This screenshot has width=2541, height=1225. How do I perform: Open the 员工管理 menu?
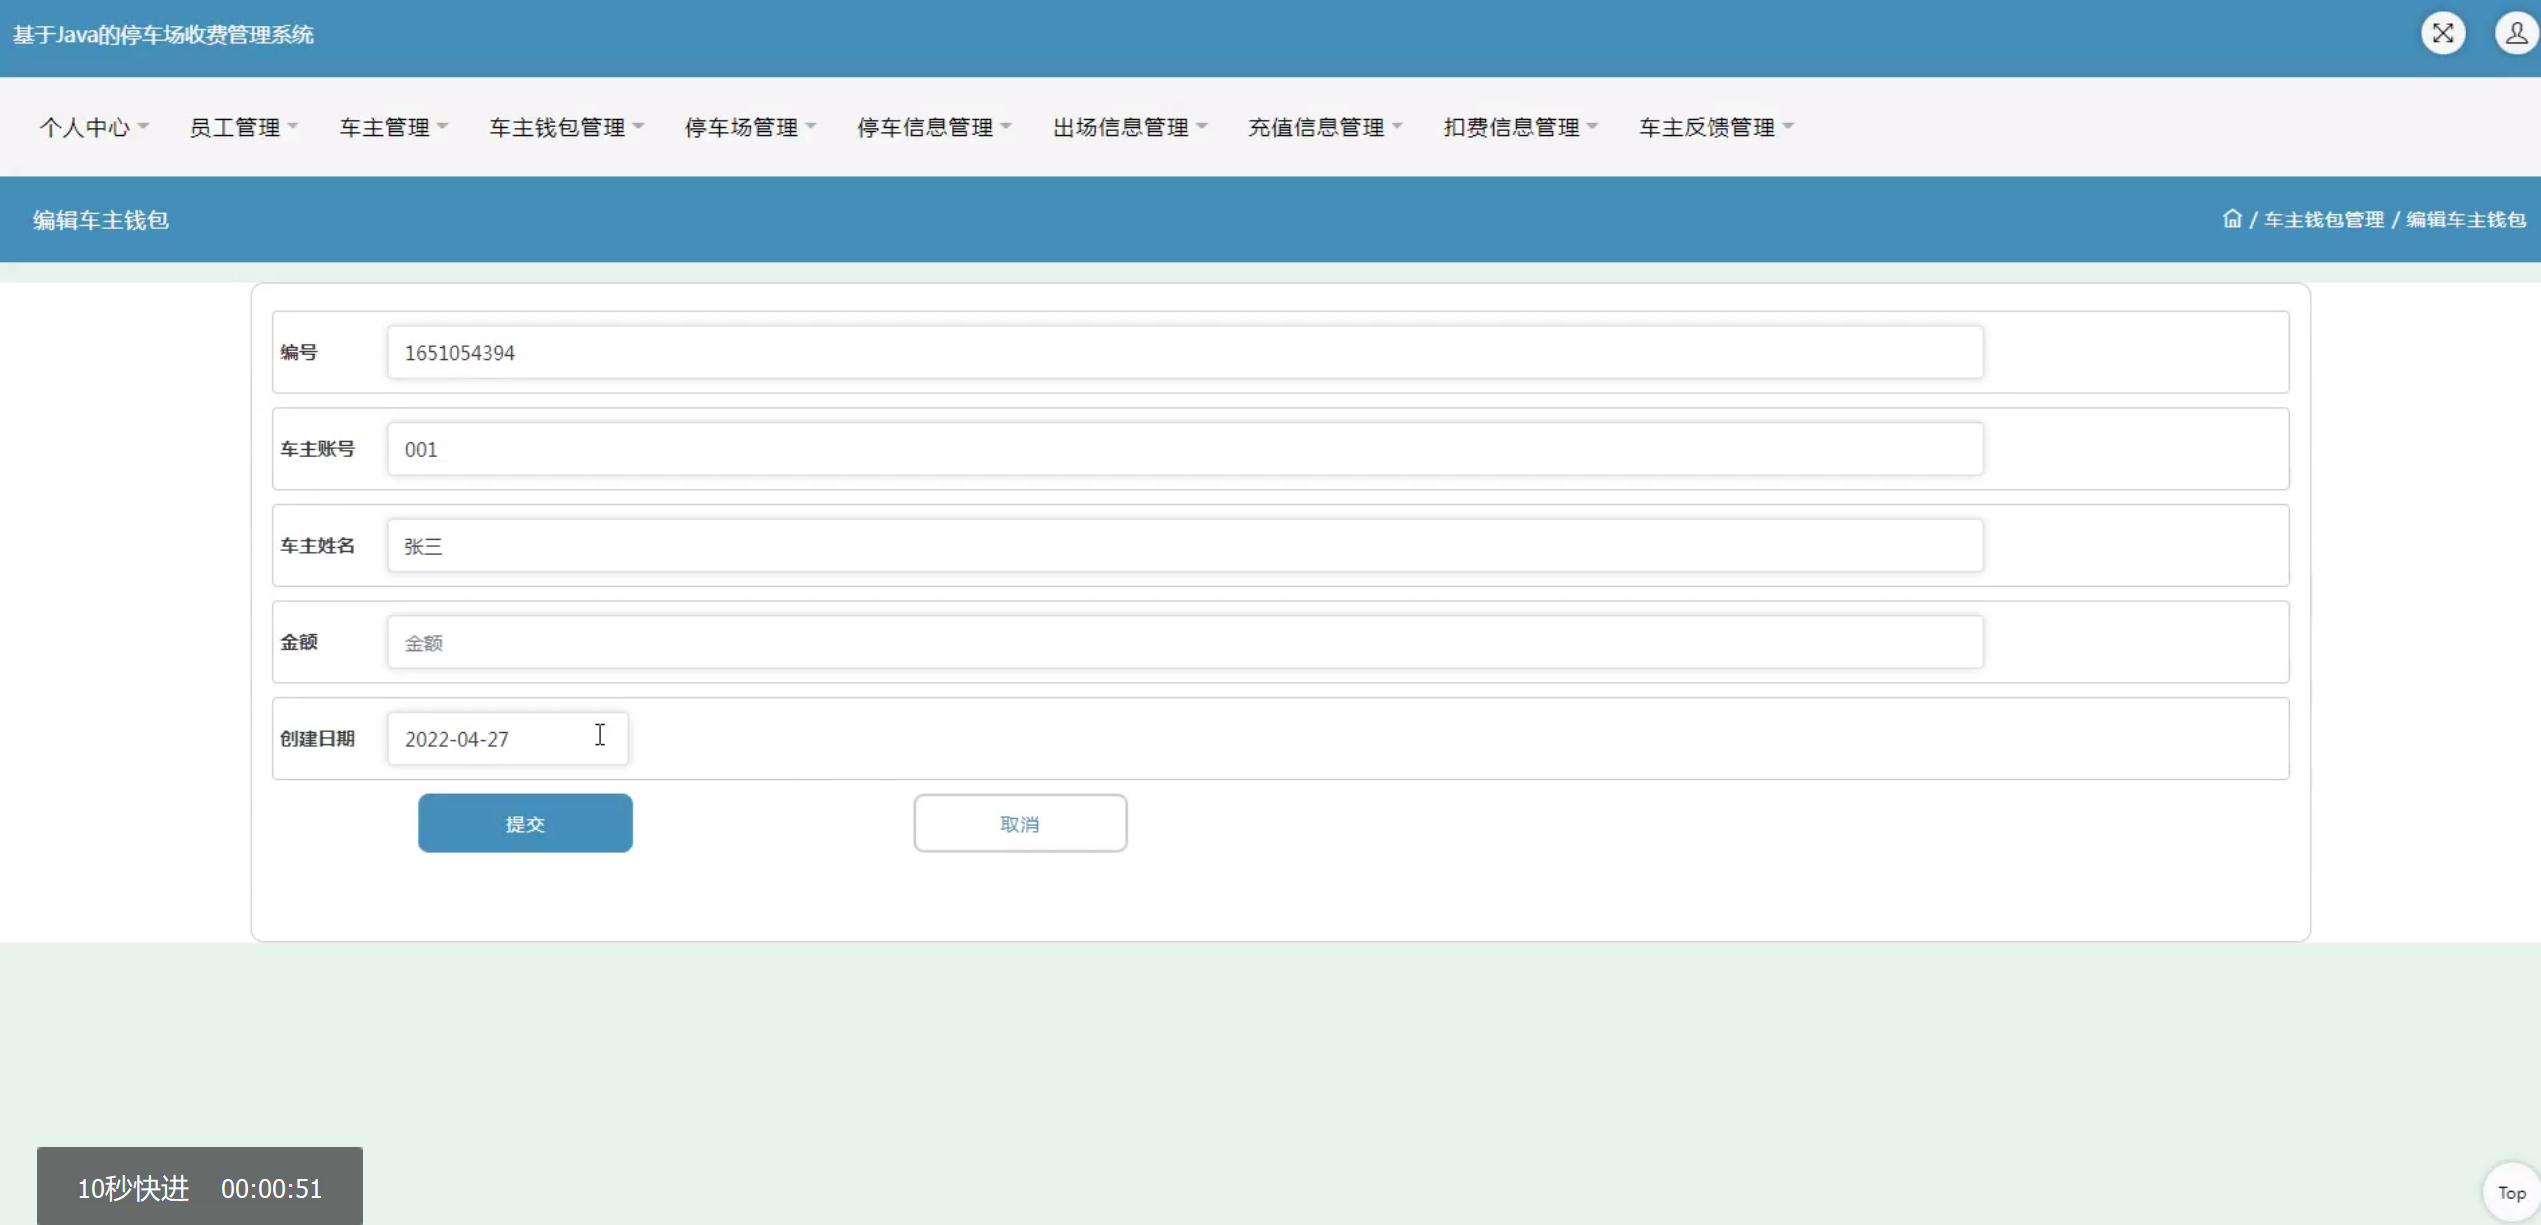pos(244,127)
